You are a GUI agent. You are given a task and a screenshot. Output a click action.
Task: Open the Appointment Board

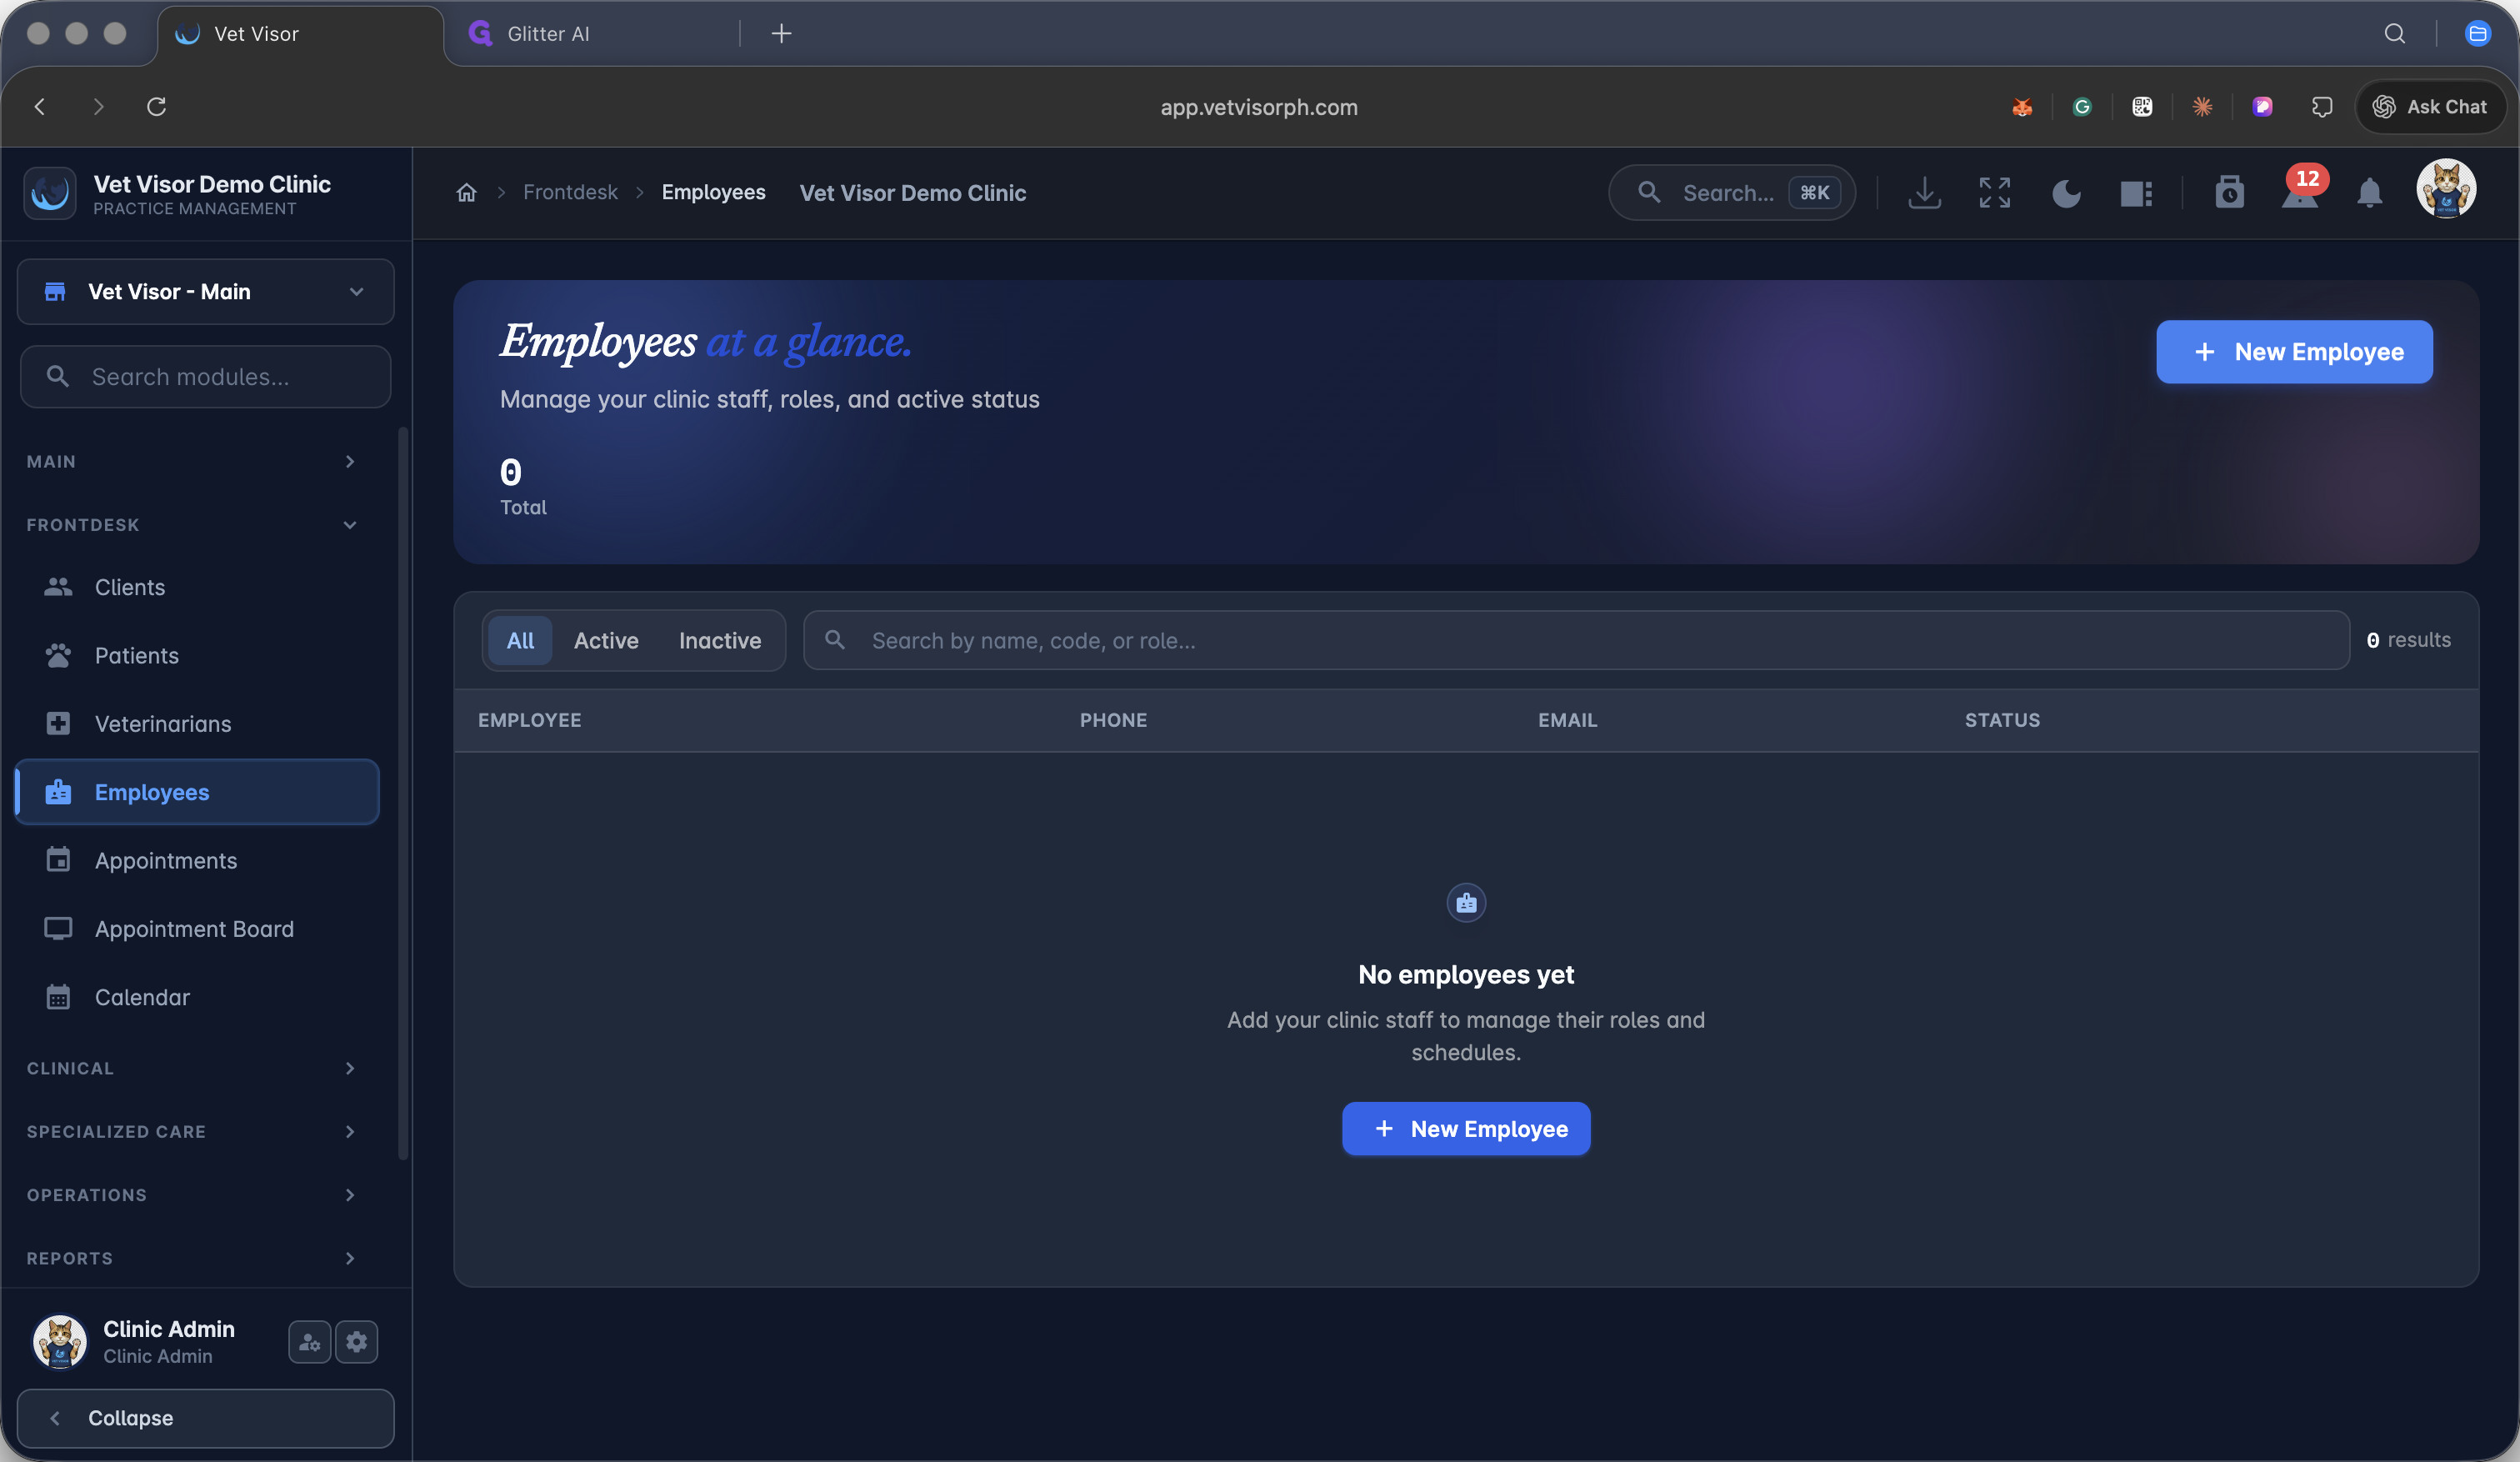tap(197, 929)
